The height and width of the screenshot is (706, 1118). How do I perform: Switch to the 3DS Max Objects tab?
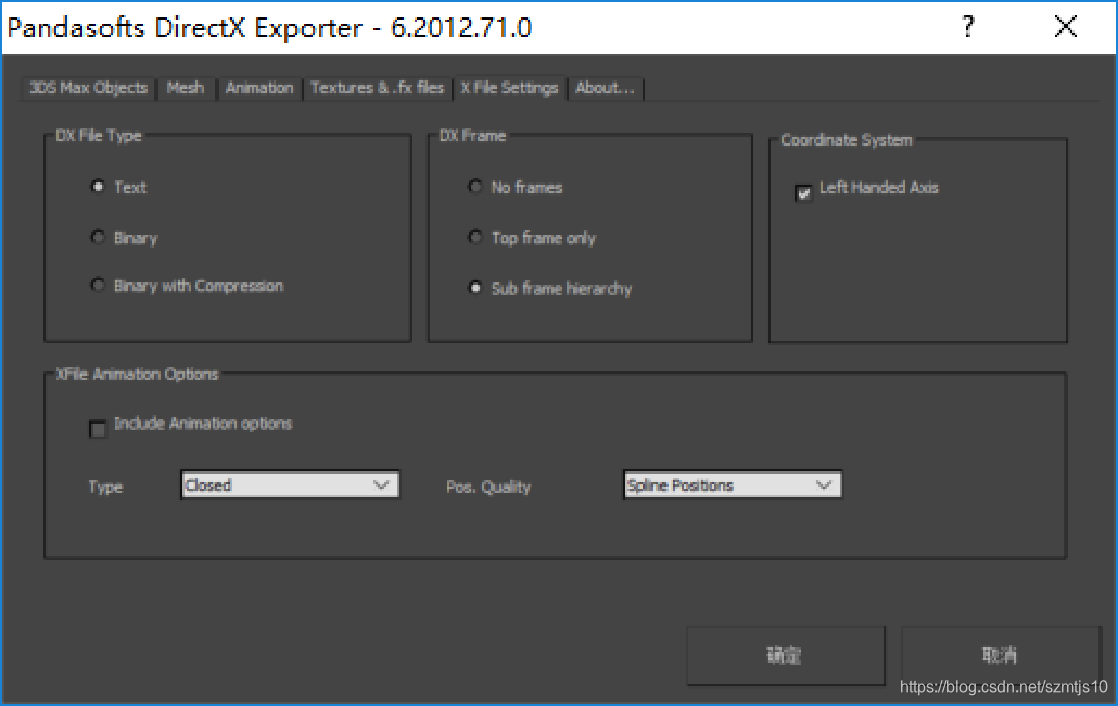tap(88, 88)
